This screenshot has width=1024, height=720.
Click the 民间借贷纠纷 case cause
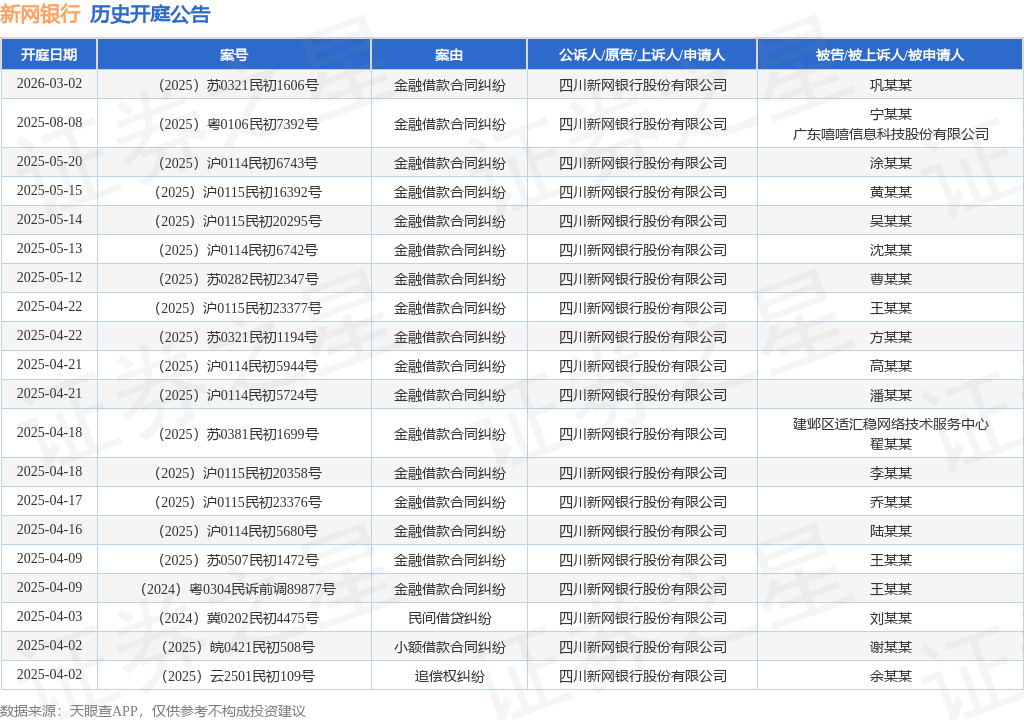pyautogui.click(x=449, y=618)
